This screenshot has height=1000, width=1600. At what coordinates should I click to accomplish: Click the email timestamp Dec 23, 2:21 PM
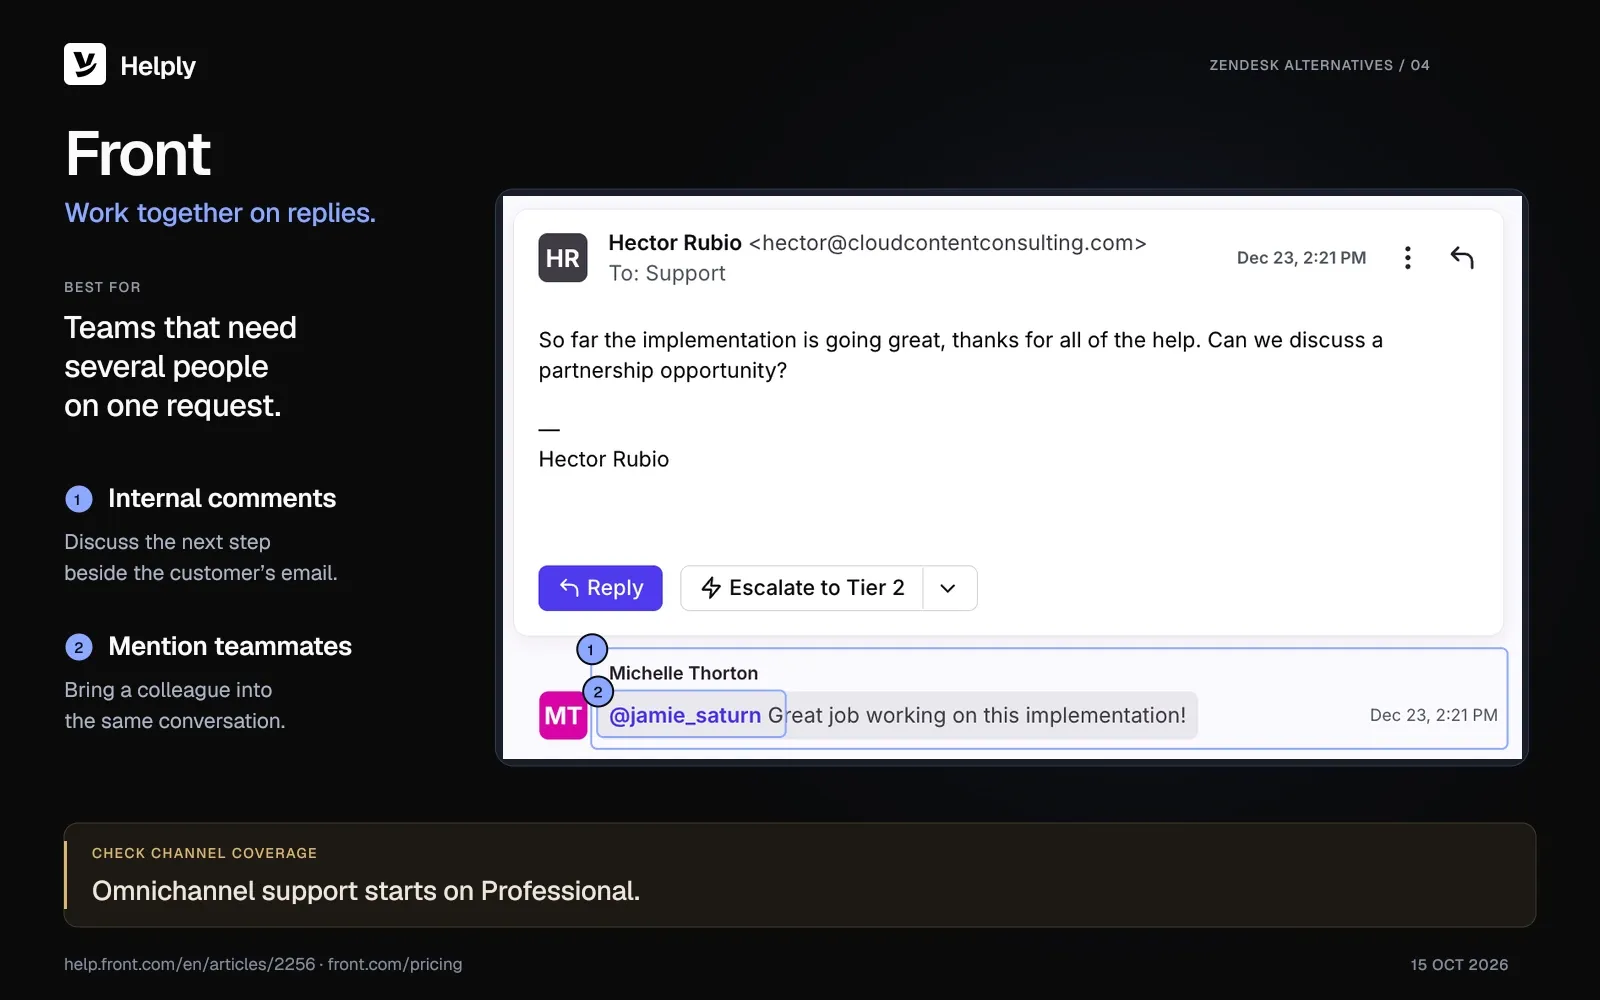(1301, 258)
